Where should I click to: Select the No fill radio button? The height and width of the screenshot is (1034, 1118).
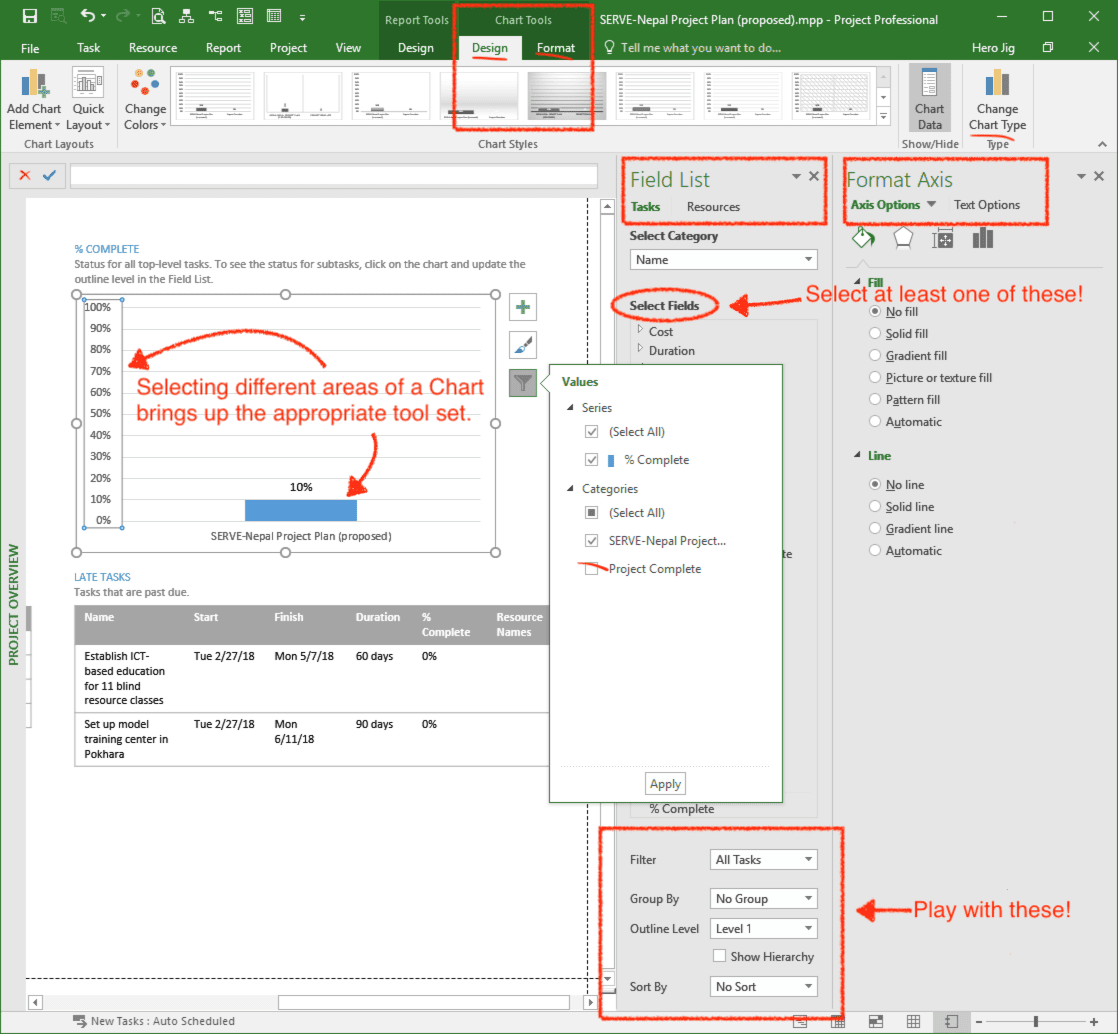875,312
